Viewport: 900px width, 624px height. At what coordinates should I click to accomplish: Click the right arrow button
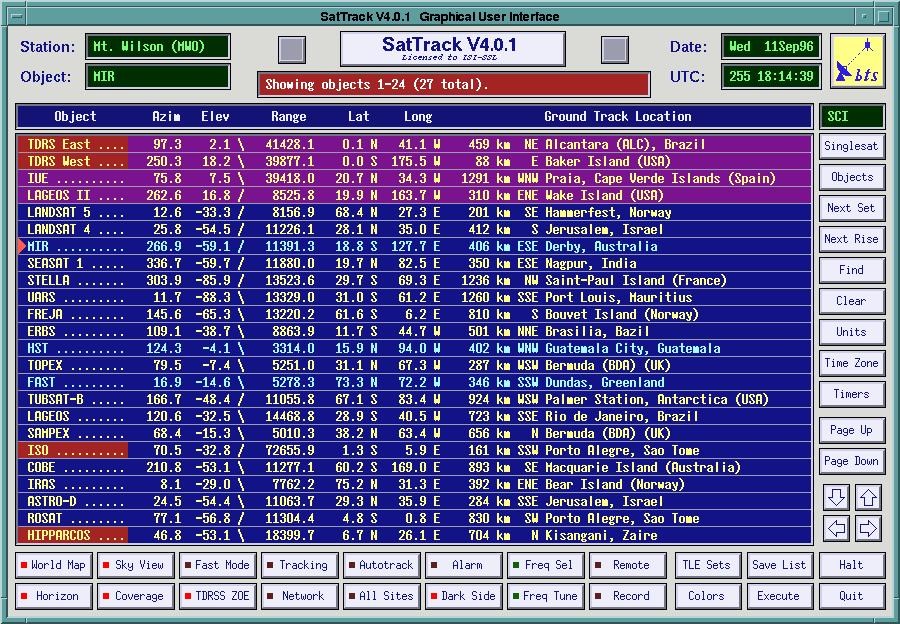pyautogui.click(x=868, y=528)
